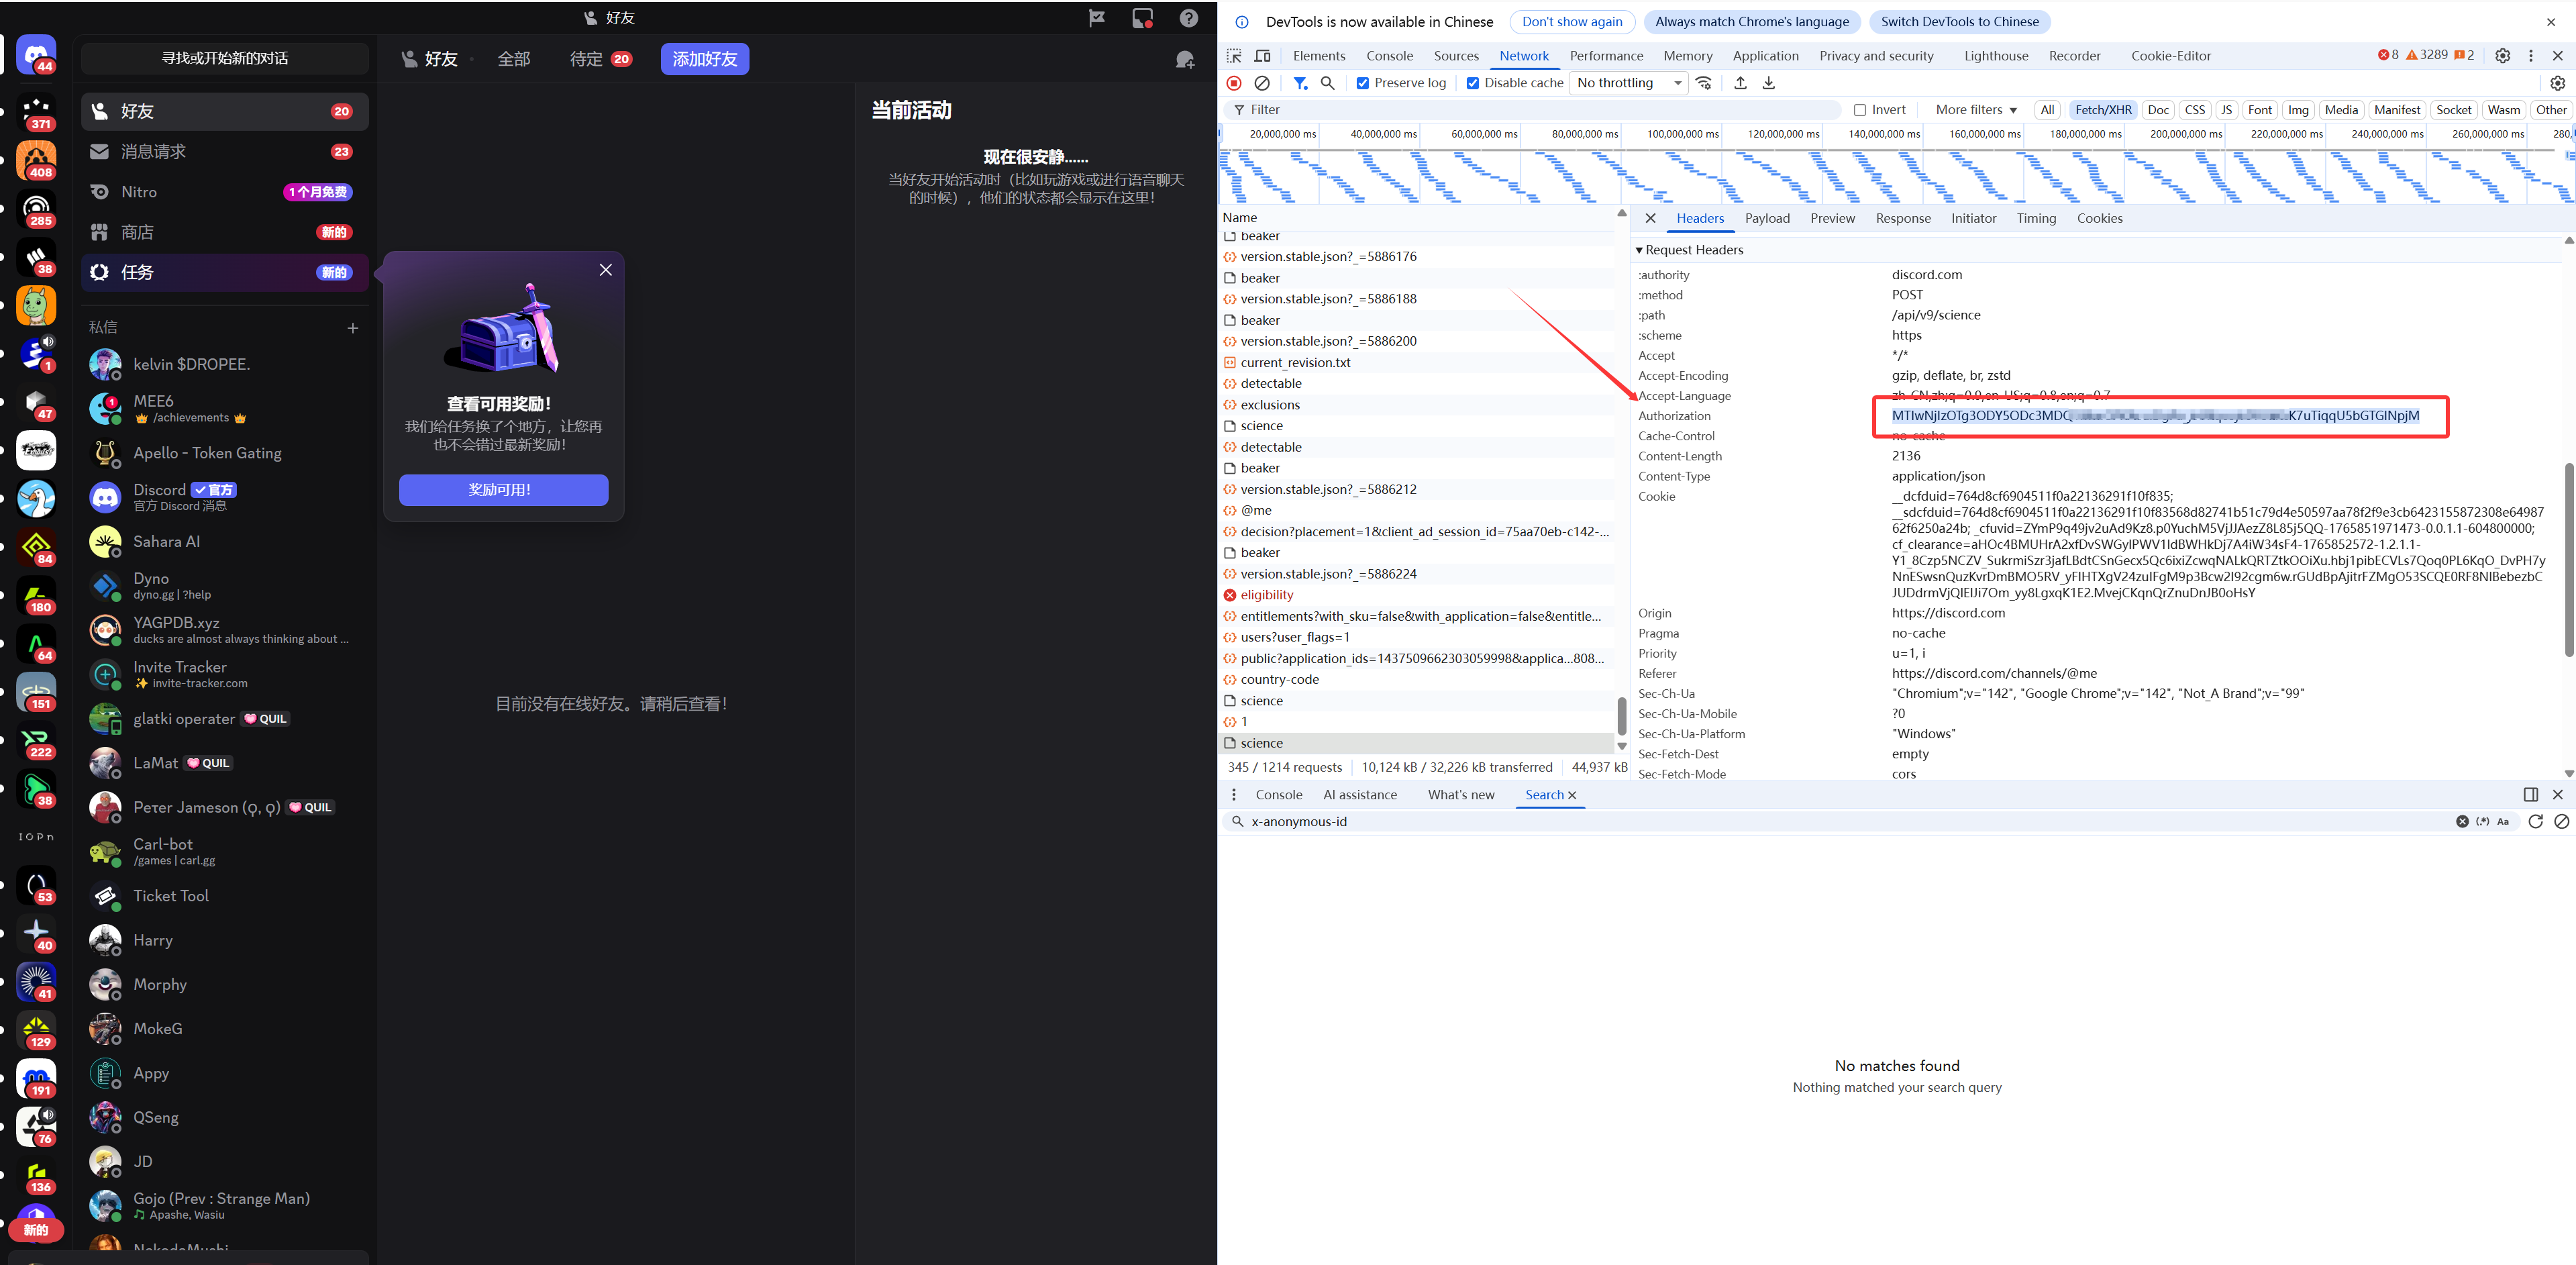Click the 添加好友 button
This screenshot has width=2576, height=1265.
click(704, 59)
